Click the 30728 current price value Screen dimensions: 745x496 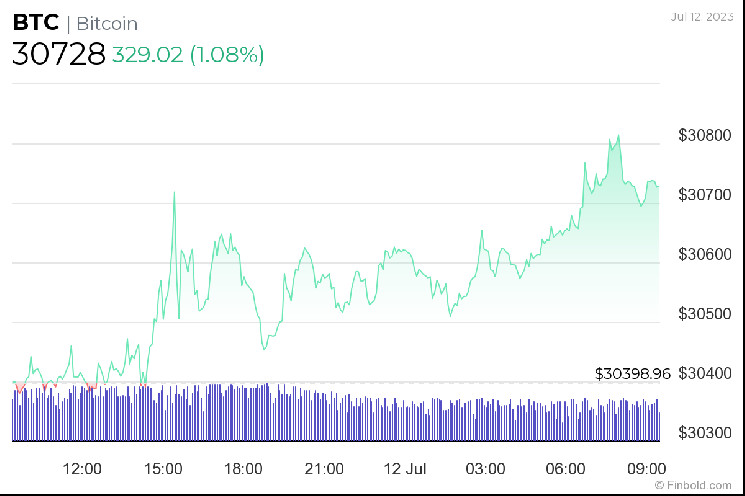58,54
